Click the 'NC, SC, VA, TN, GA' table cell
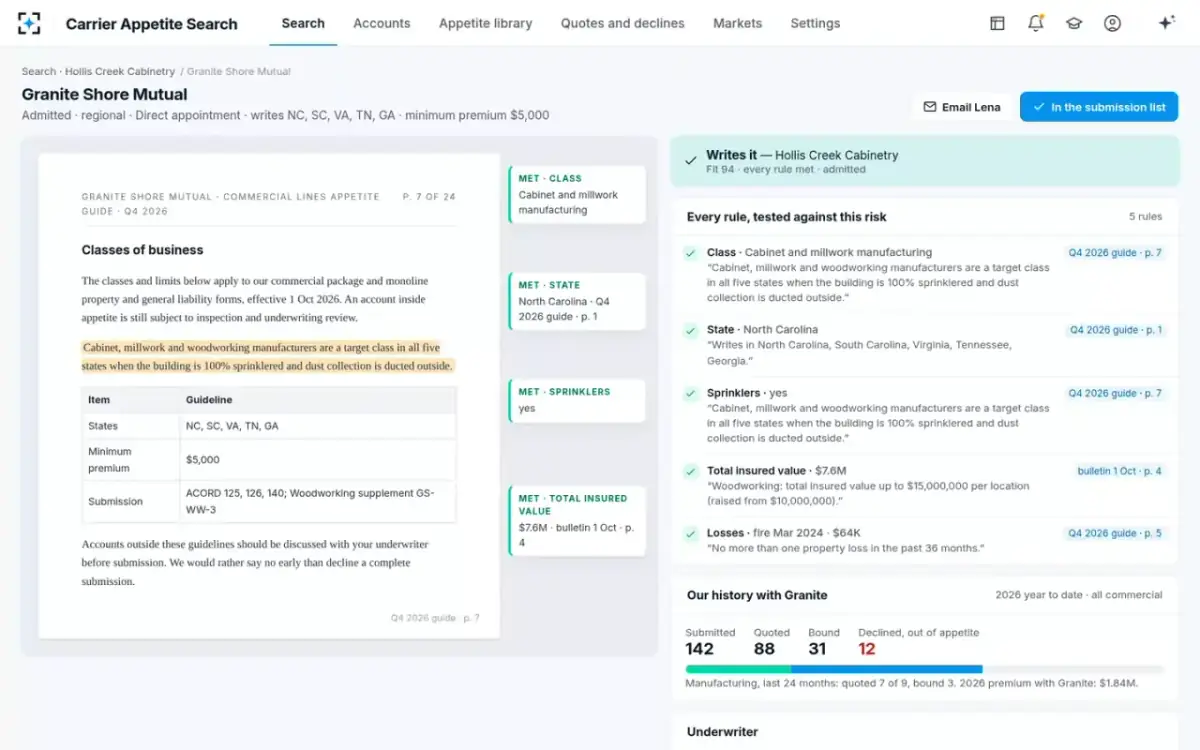Screen dimensions: 1200x750 [318, 426]
